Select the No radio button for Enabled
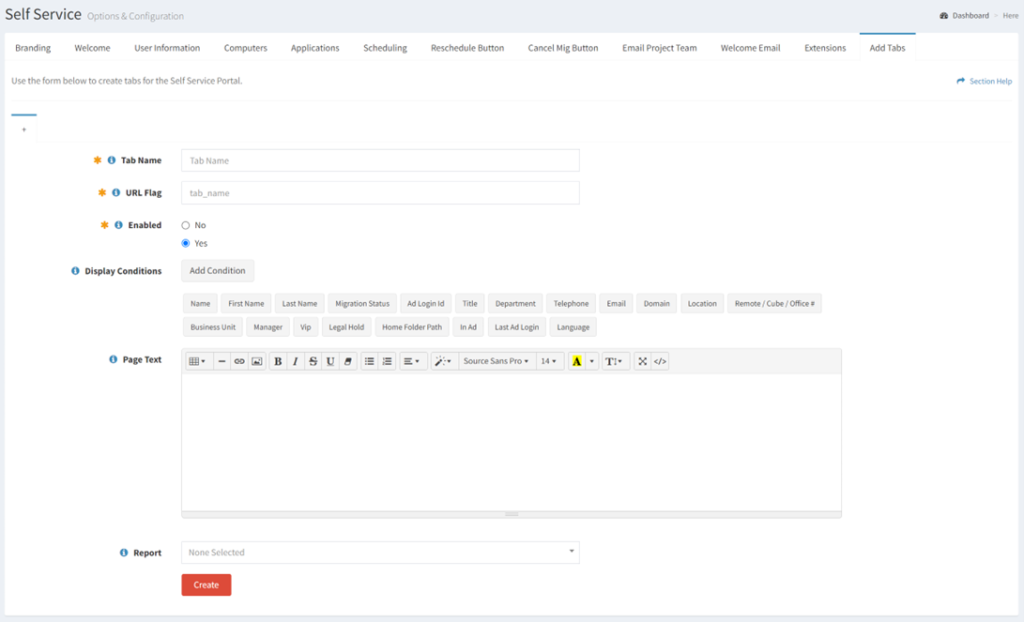This screenshot has height=622, width=1024. (185, 225)
